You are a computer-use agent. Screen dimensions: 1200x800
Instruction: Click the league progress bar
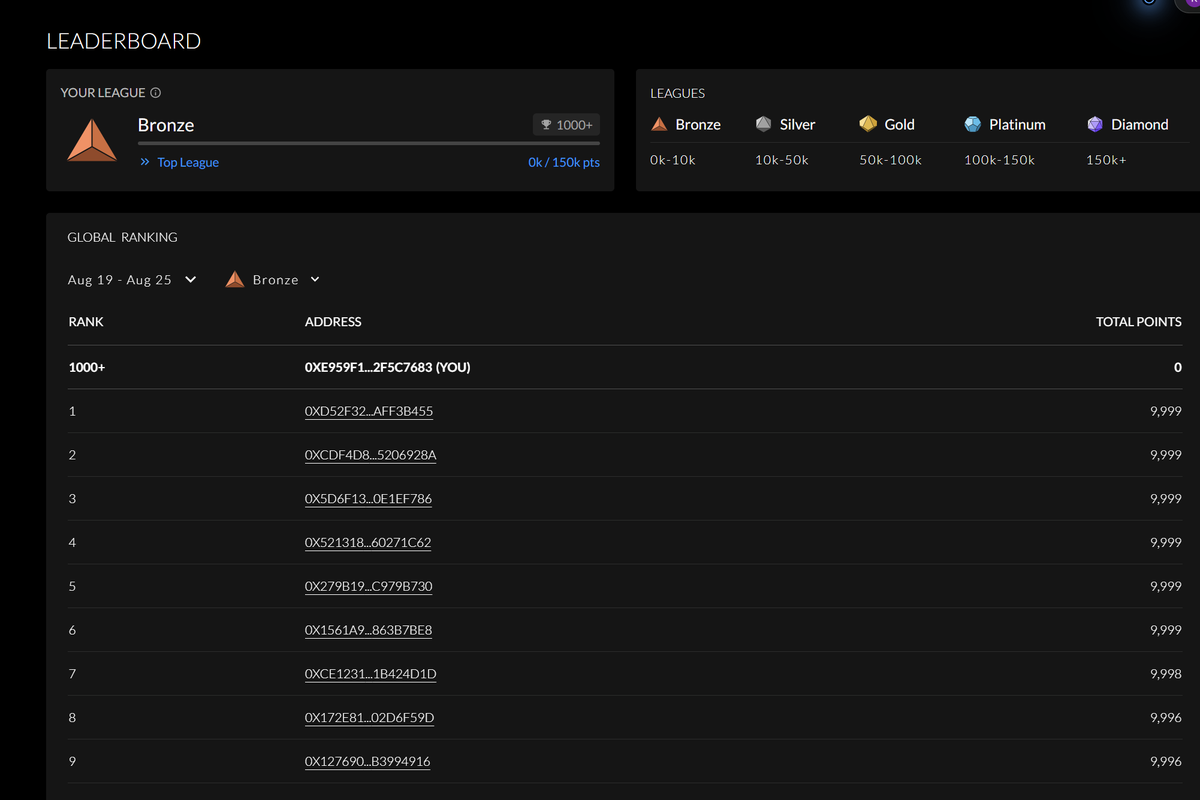(369, 144)
